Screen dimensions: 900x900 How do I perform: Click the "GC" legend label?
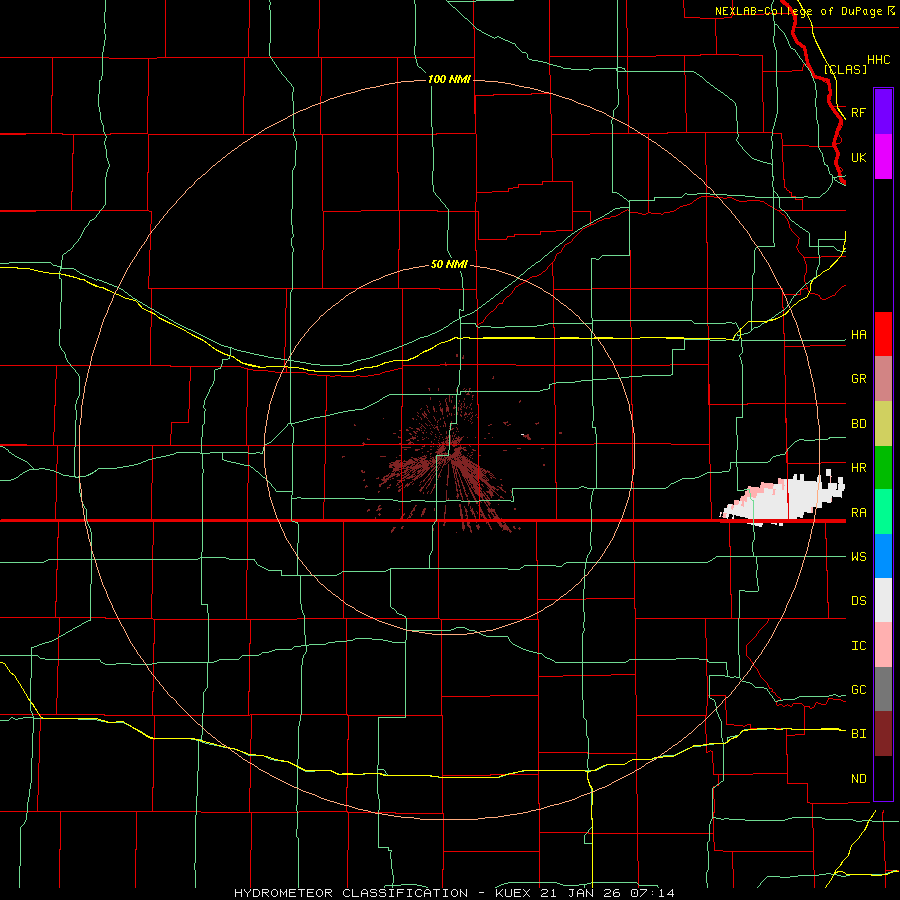(858, 690)
